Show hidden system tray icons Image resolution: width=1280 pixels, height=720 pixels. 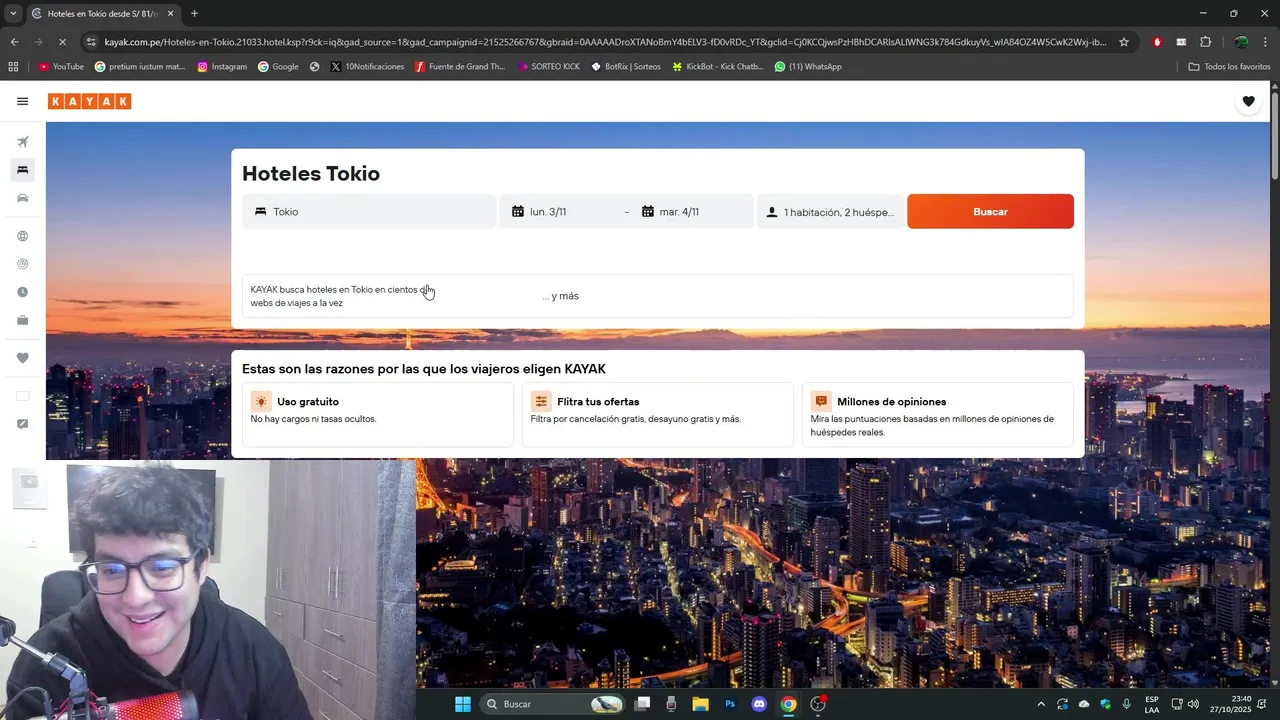point(1041,704)
